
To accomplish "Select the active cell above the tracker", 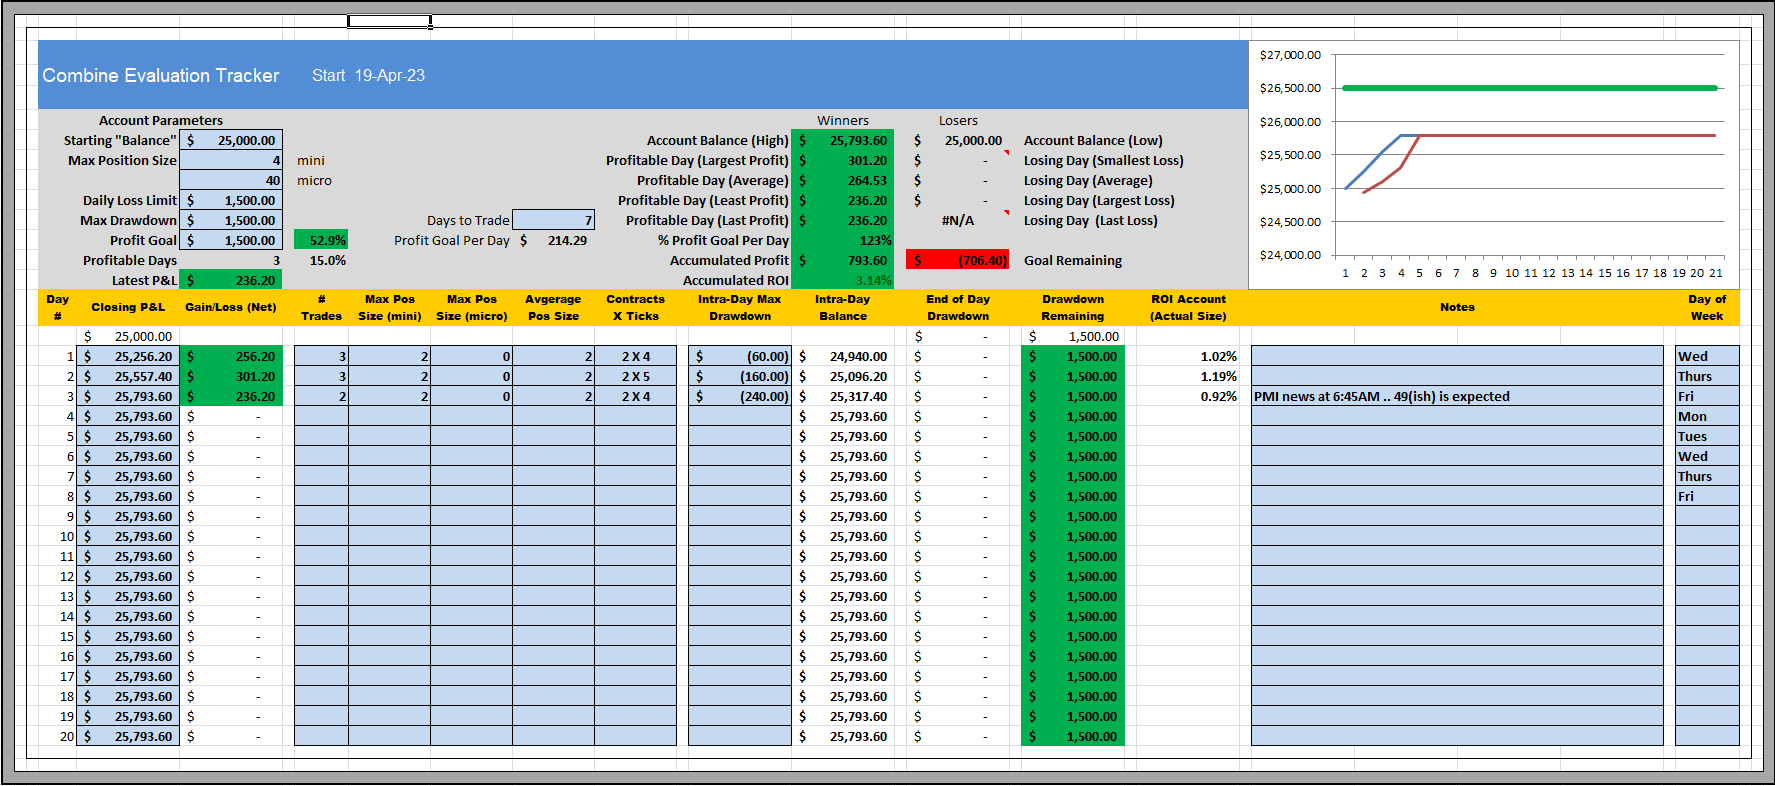I will coord(389,21).
